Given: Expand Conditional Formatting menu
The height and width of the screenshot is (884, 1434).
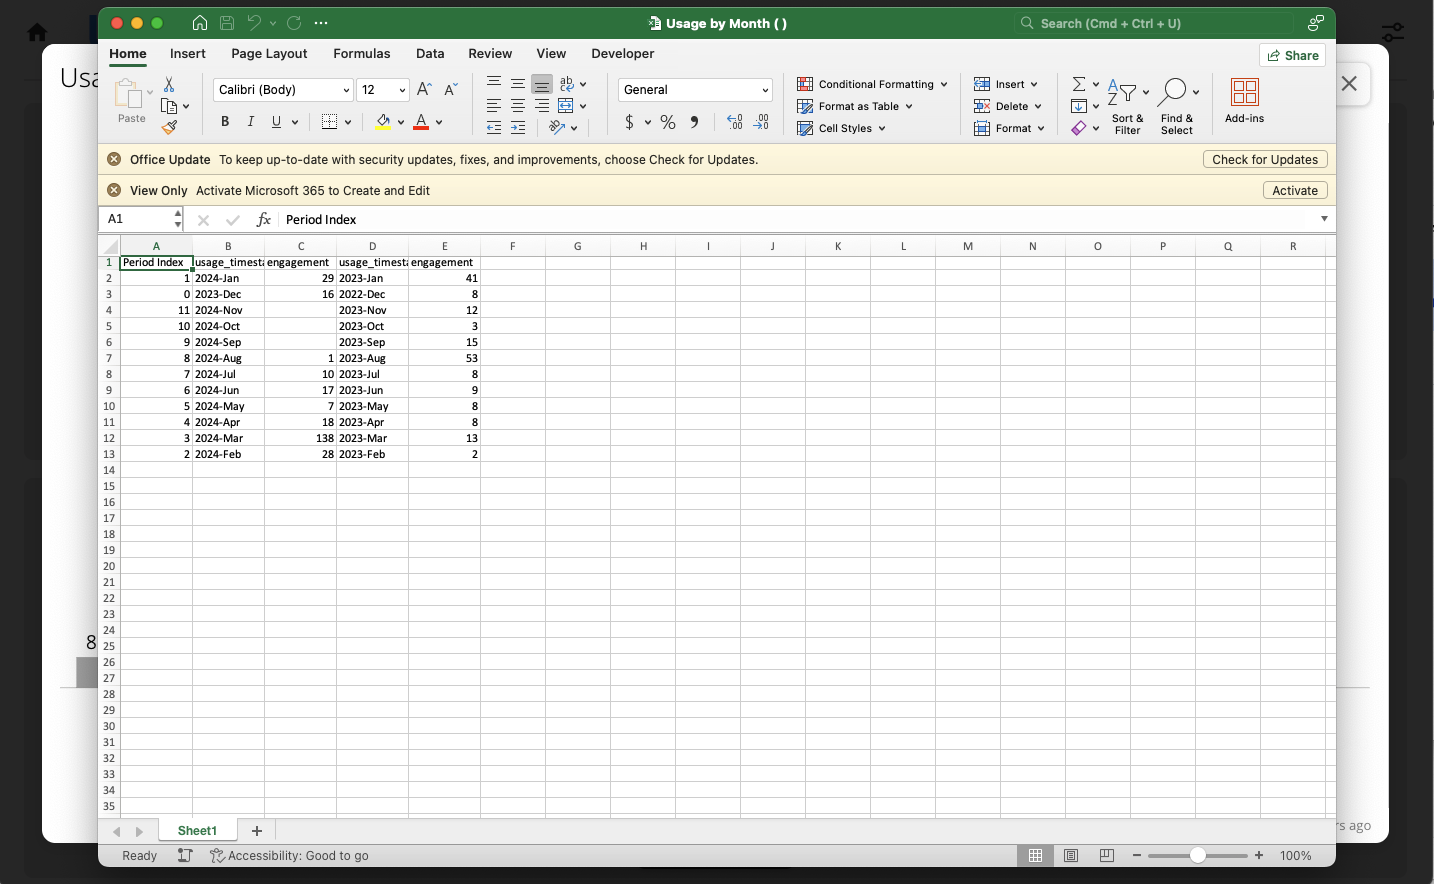Looking at the screenshot, I should (x=943, y=84).
